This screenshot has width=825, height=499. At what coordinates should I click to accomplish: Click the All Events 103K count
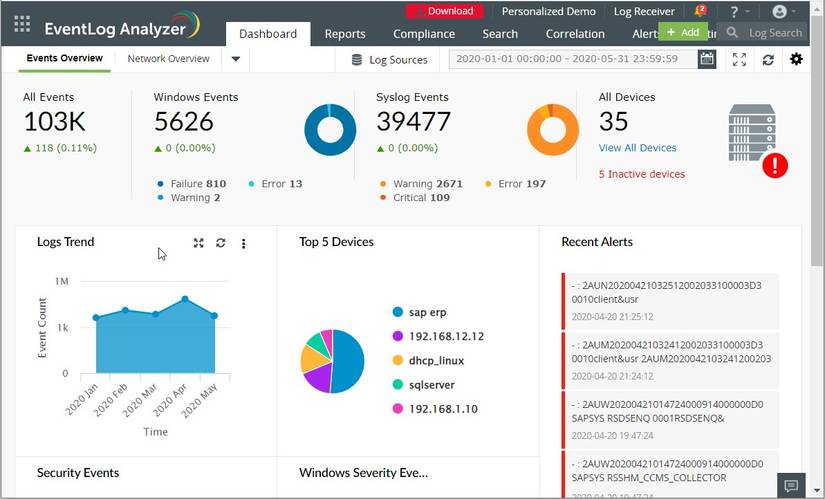54,122
